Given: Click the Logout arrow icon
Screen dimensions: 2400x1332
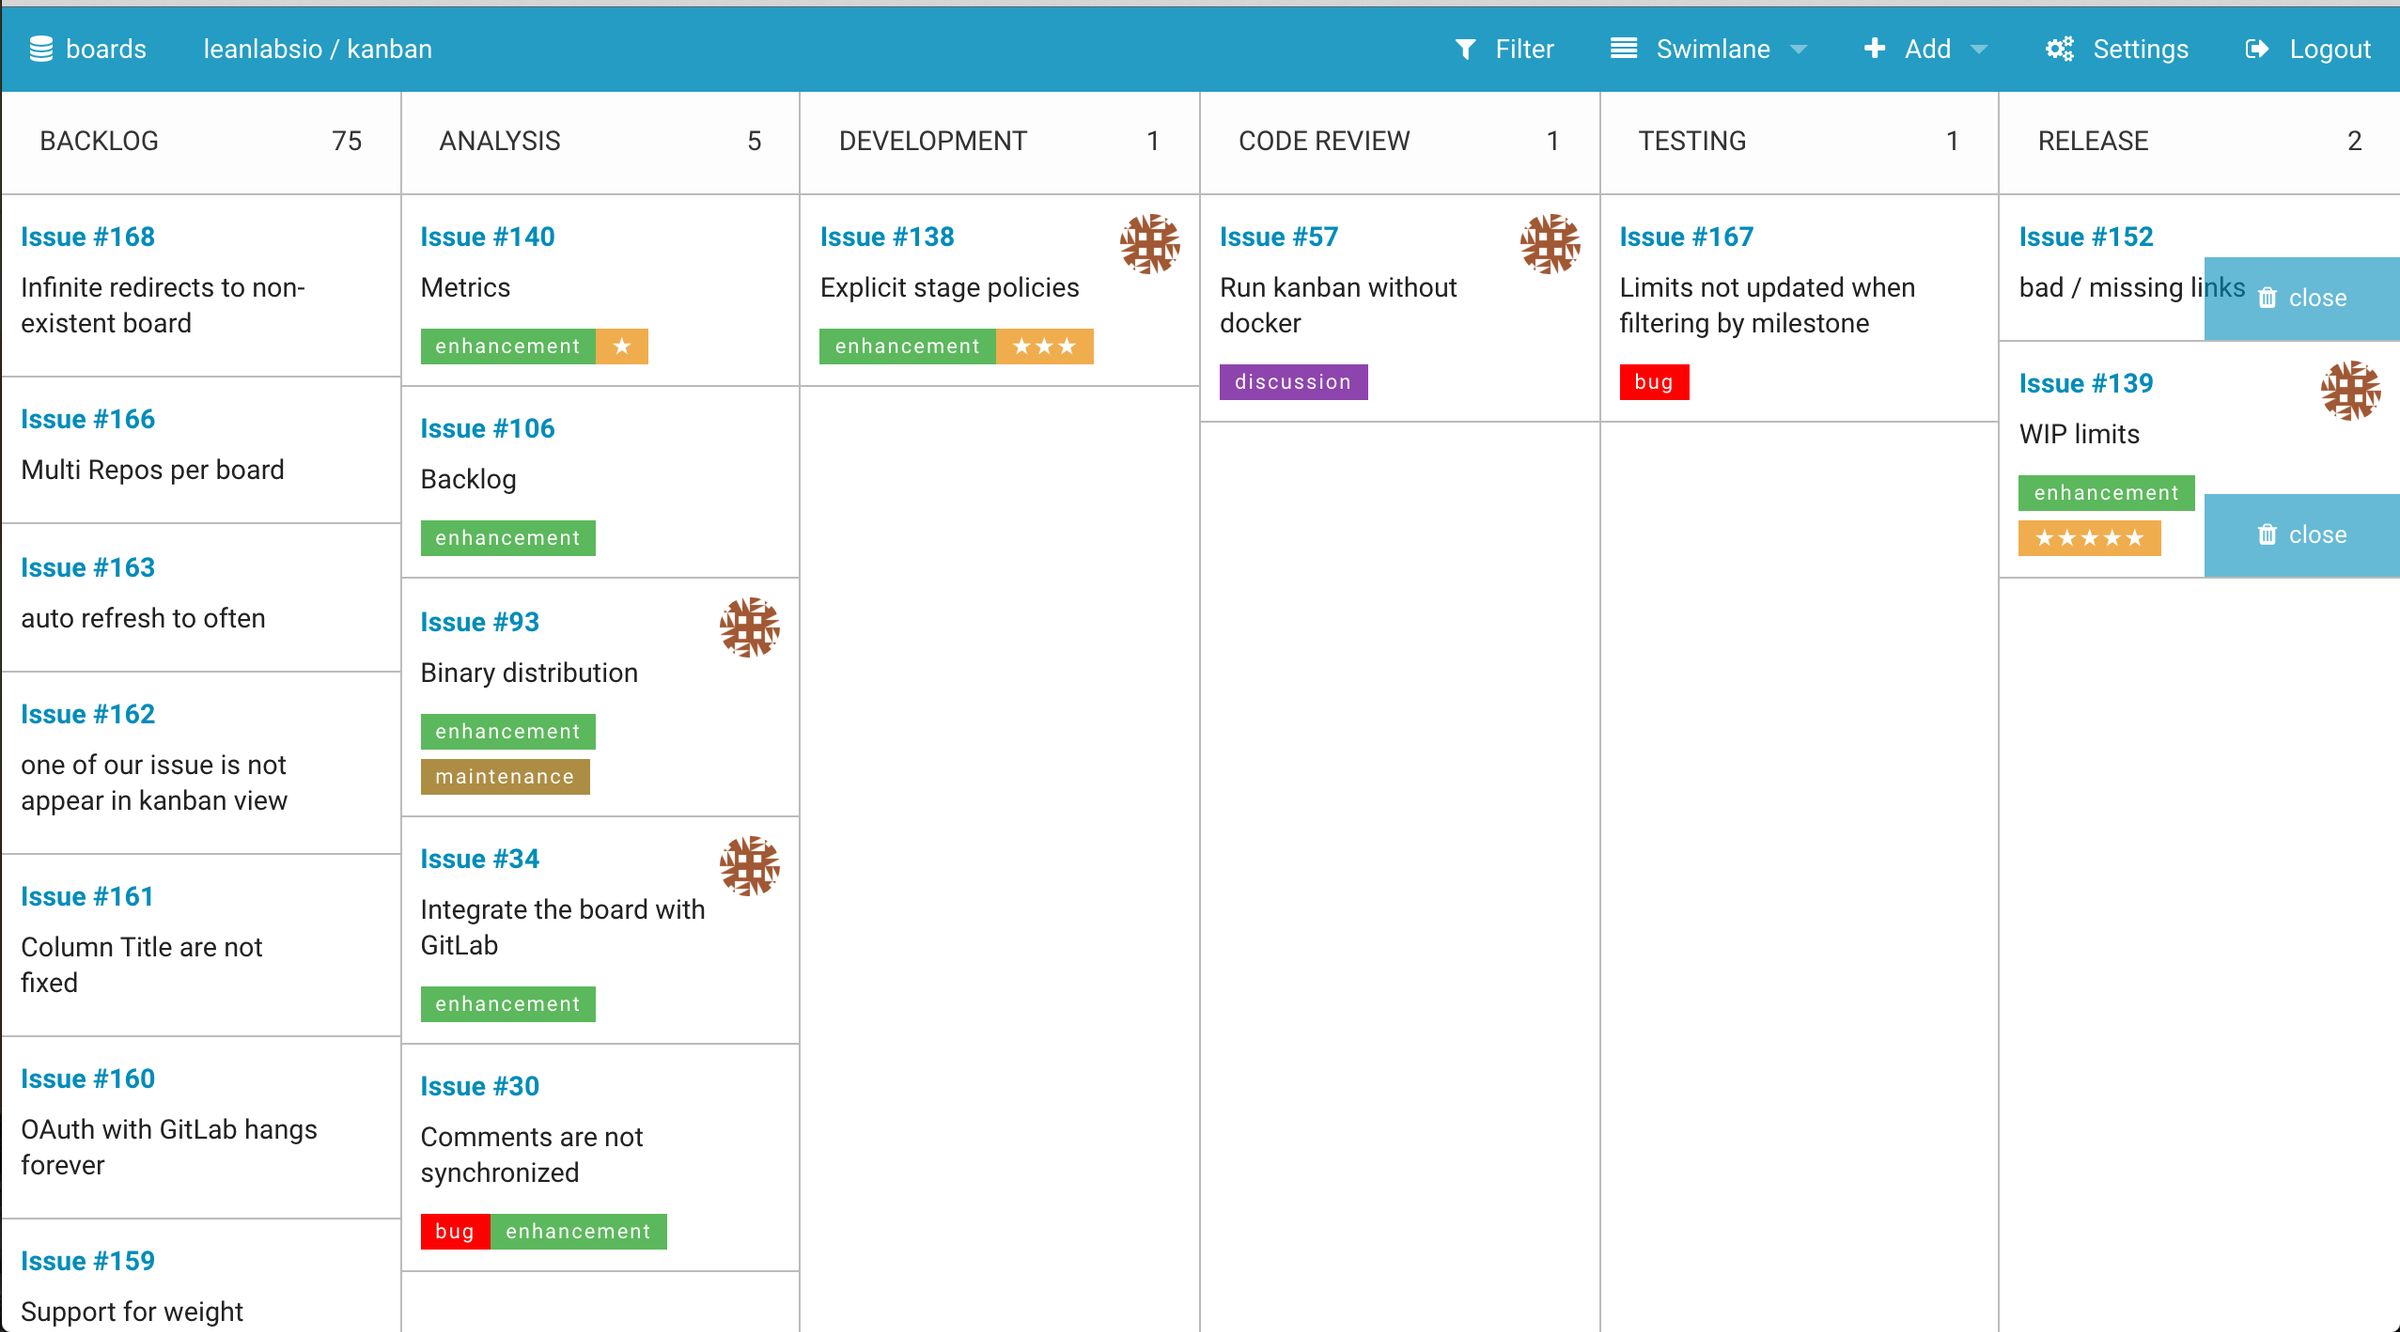Looking at the screenshot, I should 2256,49.
